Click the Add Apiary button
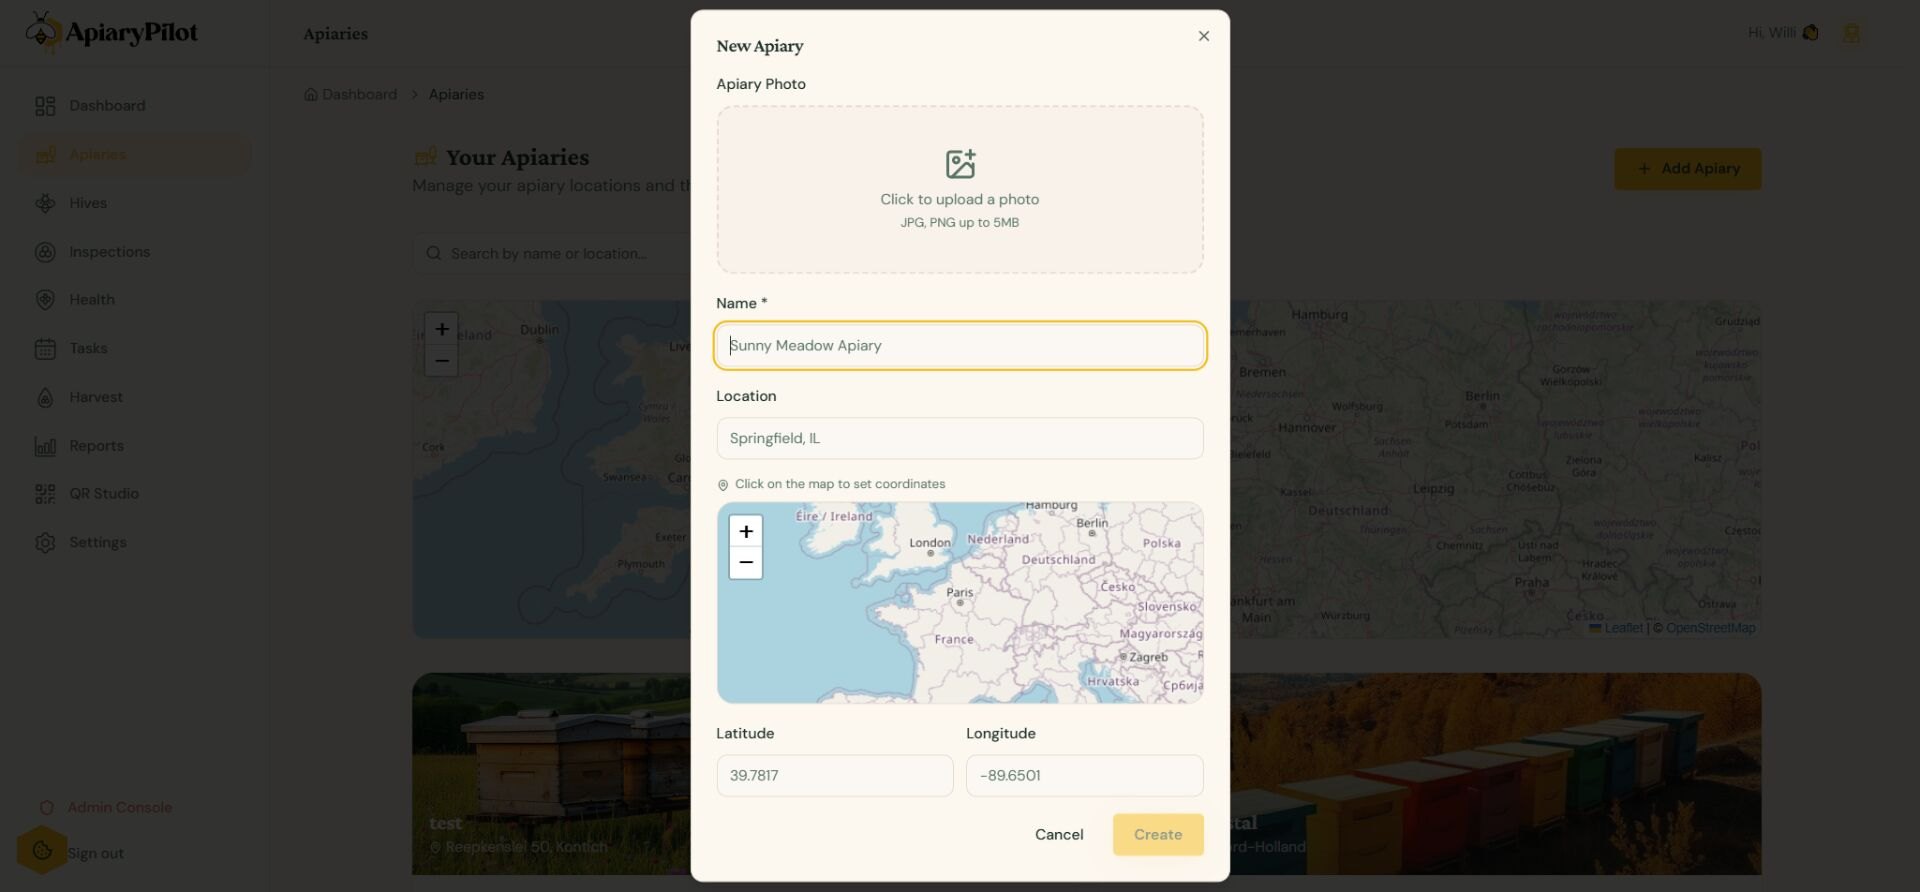Image resolution: width=1920 pixels, height=892 pixels. [1688, 169]
